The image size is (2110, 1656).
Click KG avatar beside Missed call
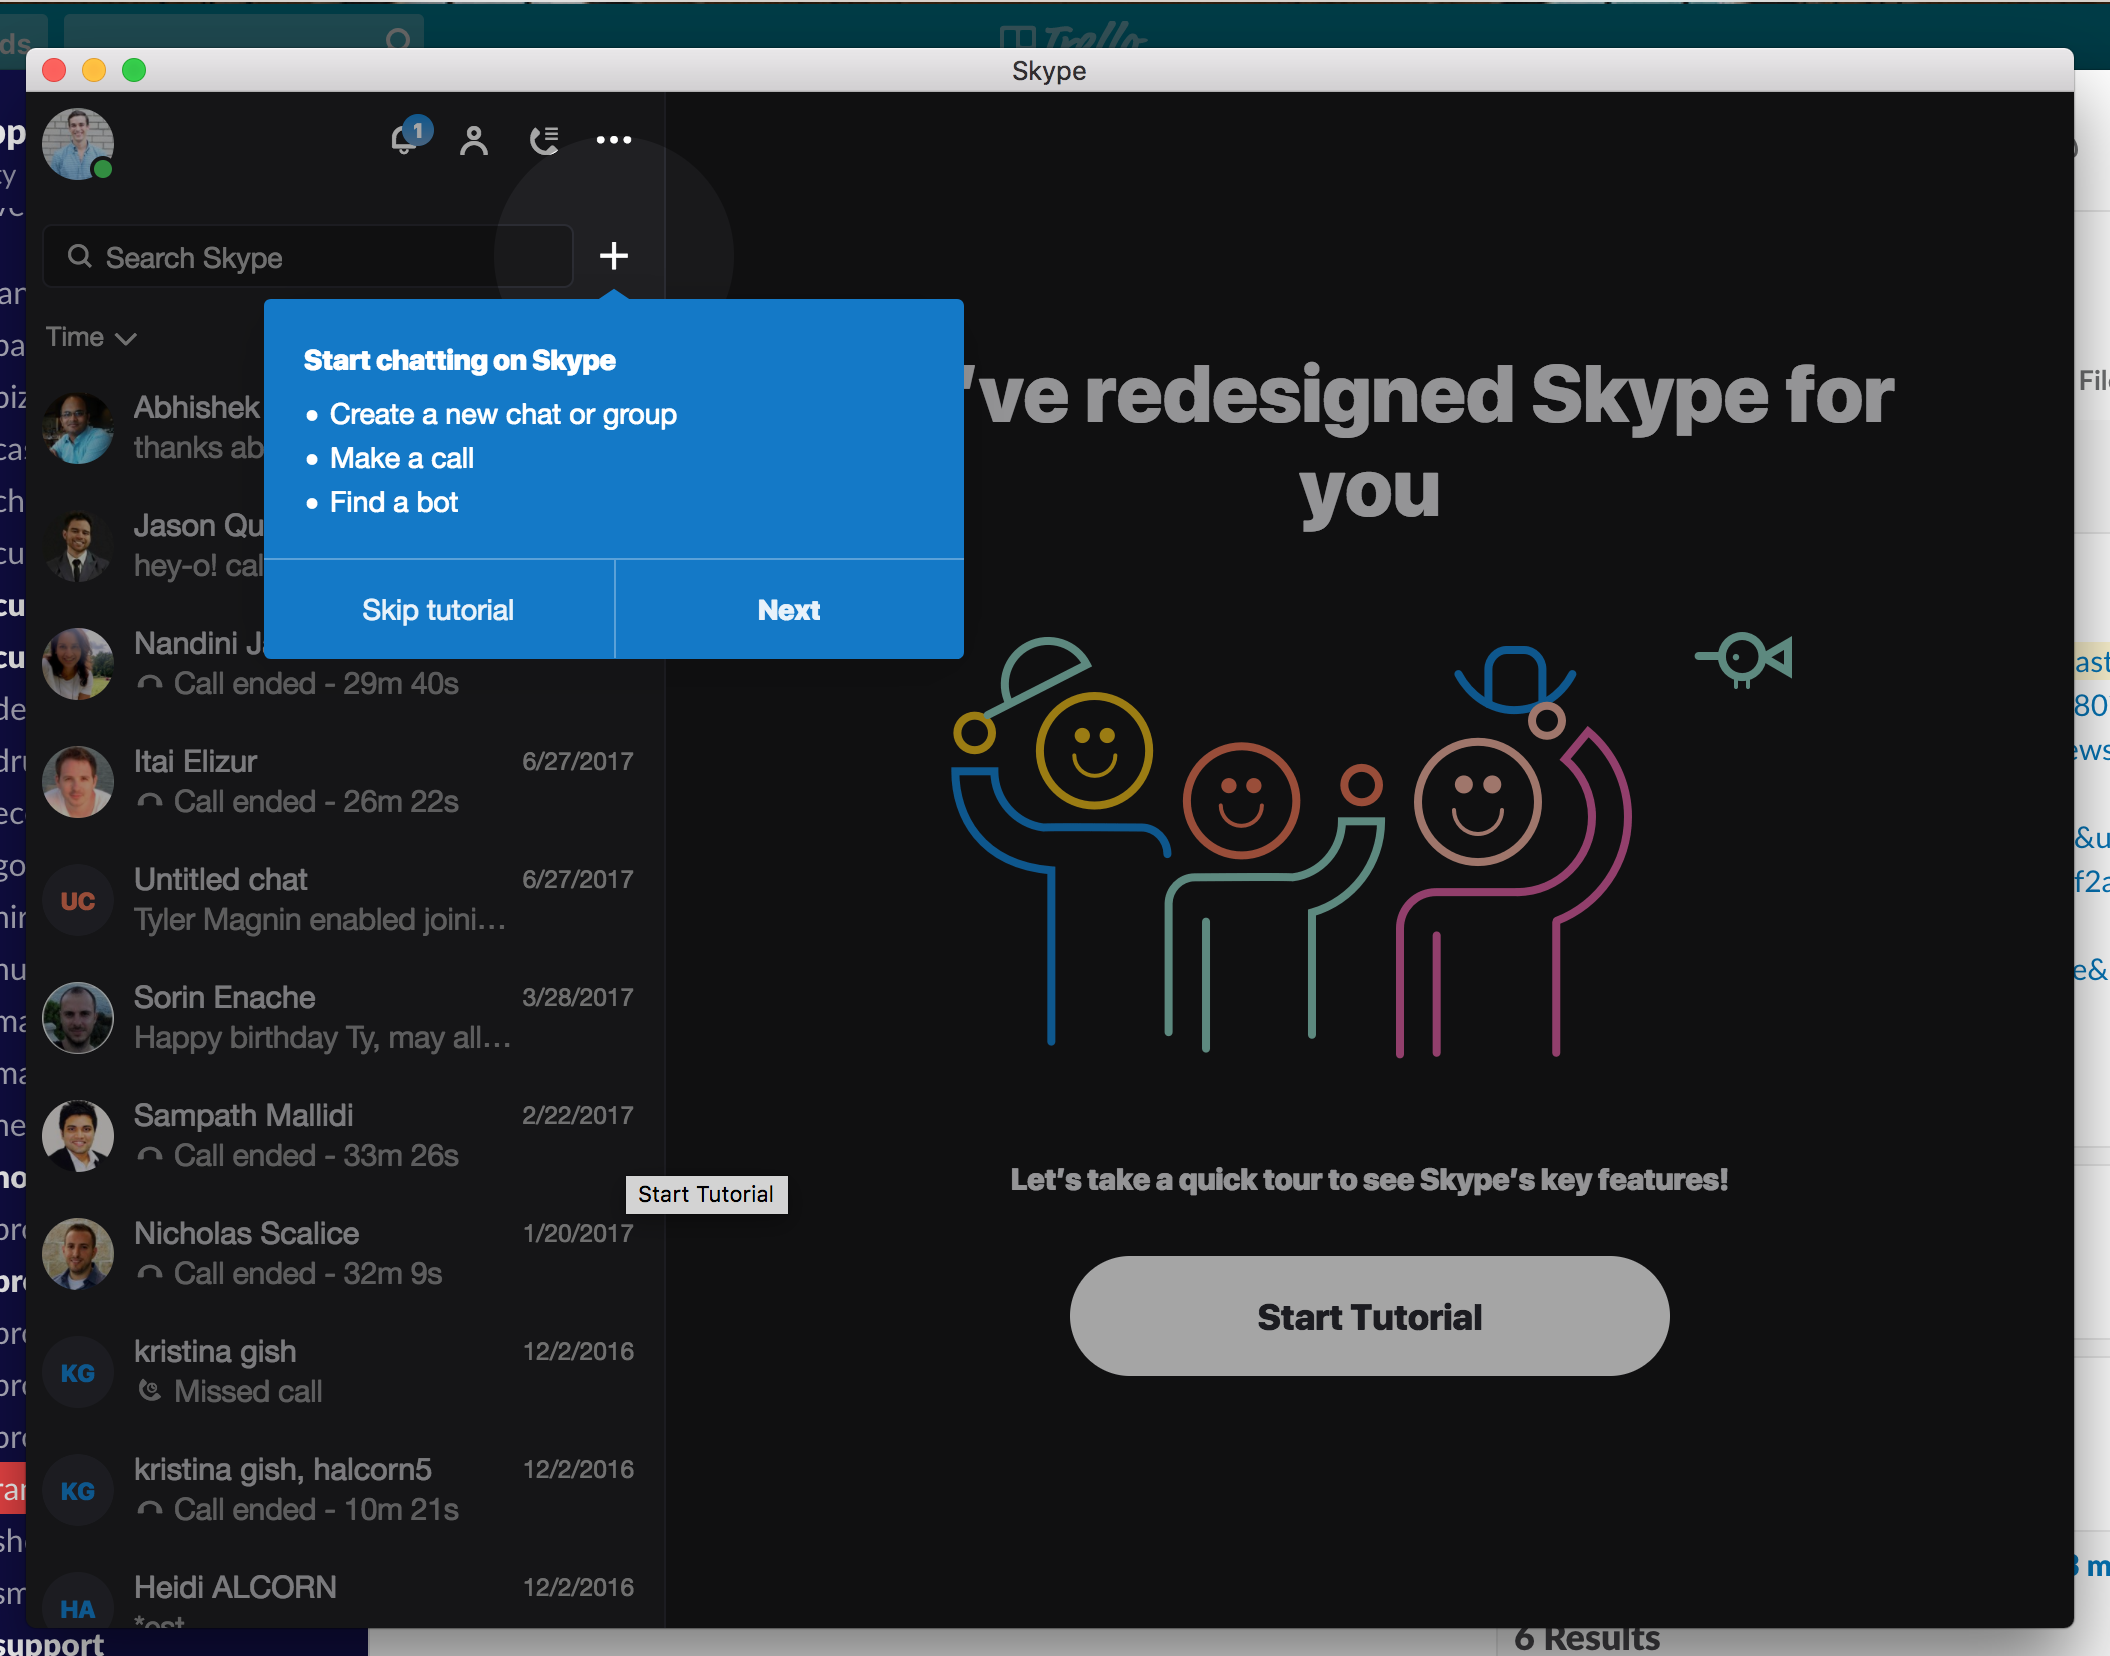(x=78, y=1372)
